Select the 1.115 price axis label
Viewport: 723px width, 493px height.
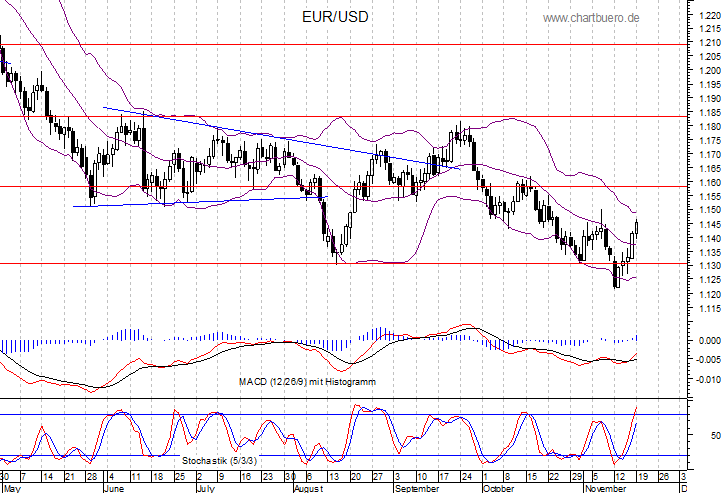[x=705, y=309]
